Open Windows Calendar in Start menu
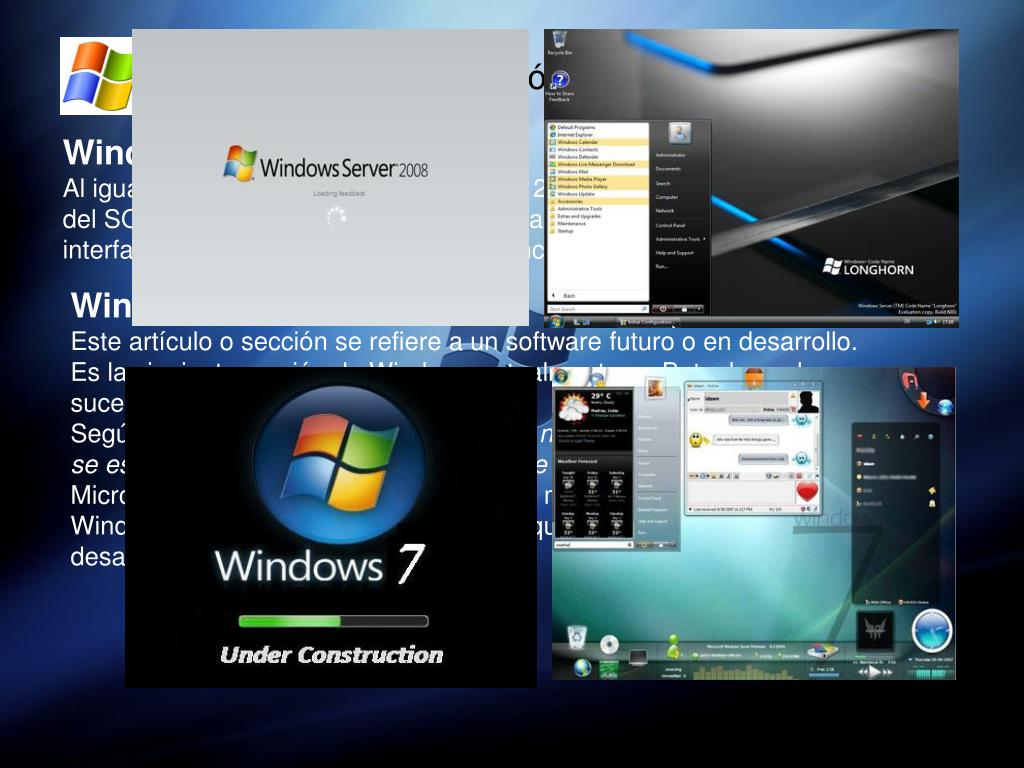 click(599, 142)
